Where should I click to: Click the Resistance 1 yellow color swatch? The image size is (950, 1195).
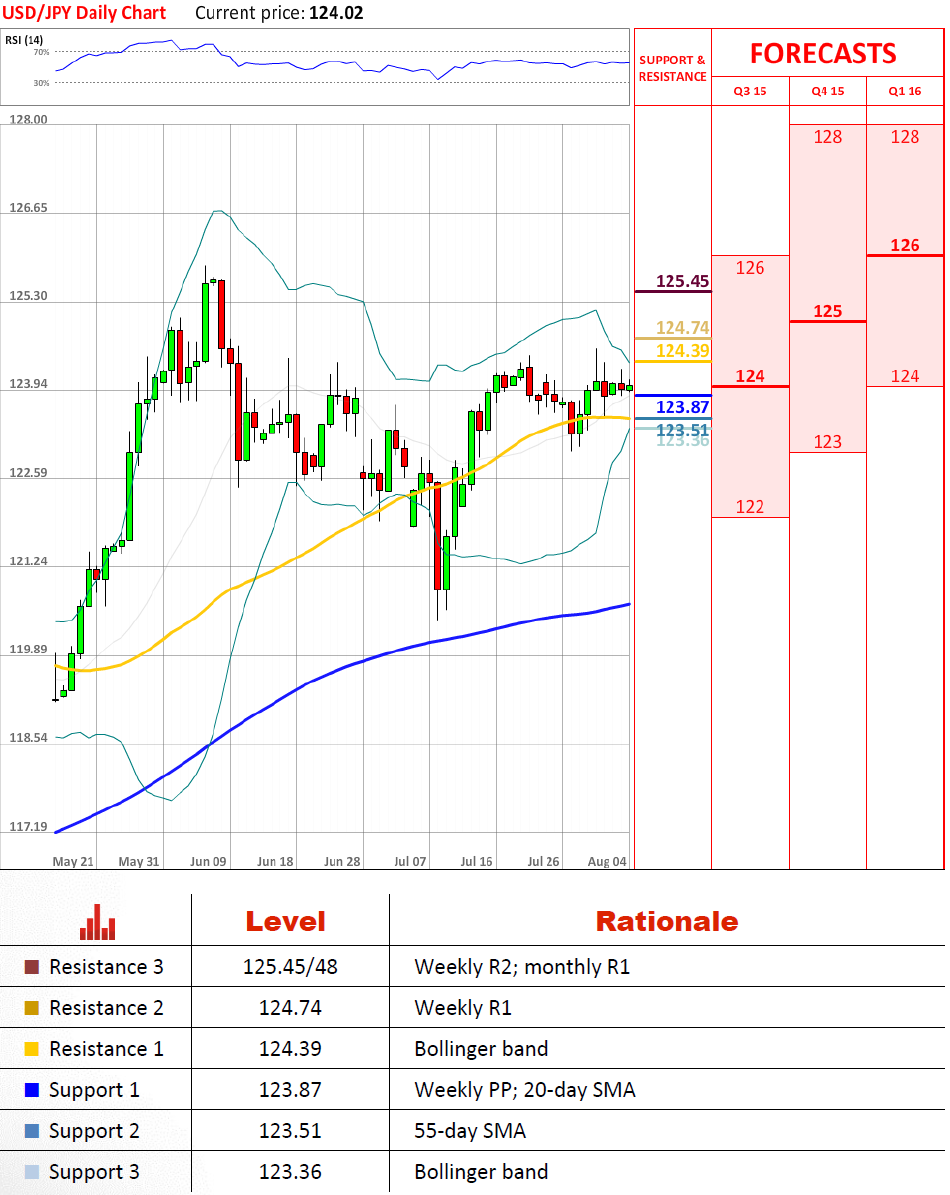tap(31, 1049)
